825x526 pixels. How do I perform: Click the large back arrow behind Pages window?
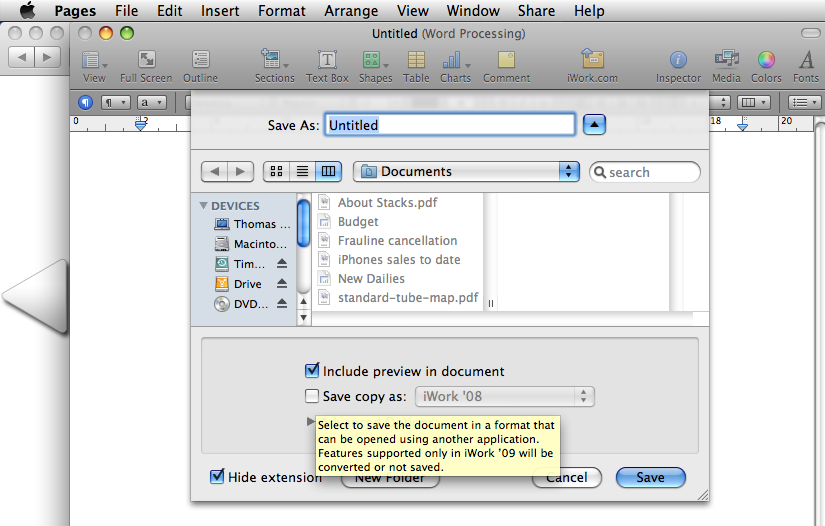pos(35,296)
